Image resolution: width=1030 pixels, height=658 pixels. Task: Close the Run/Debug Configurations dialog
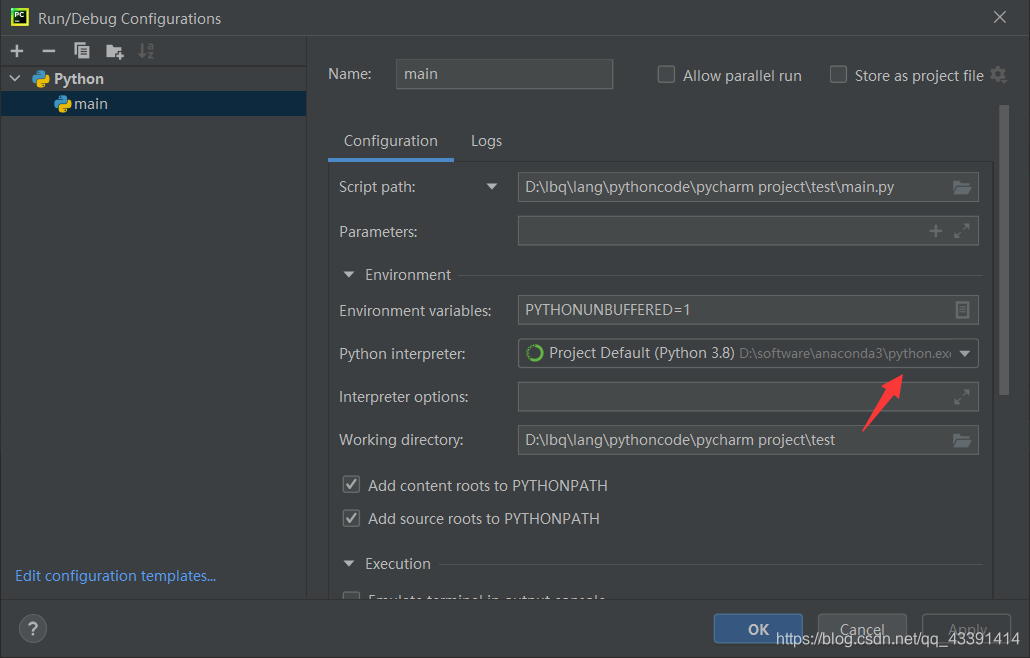[x=1000, y=17]
